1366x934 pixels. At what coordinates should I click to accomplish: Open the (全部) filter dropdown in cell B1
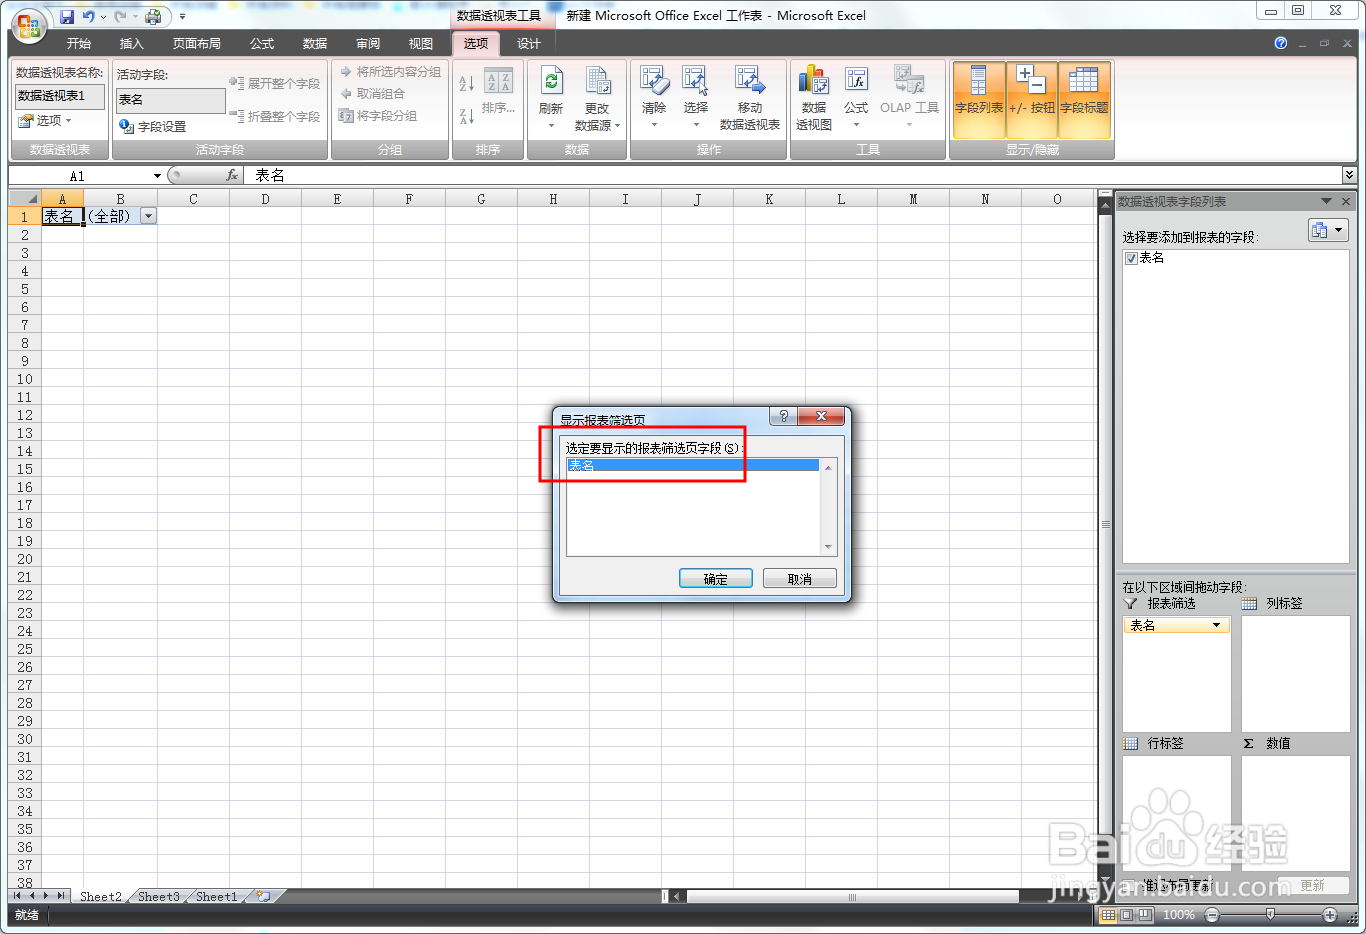coord(148,216)
